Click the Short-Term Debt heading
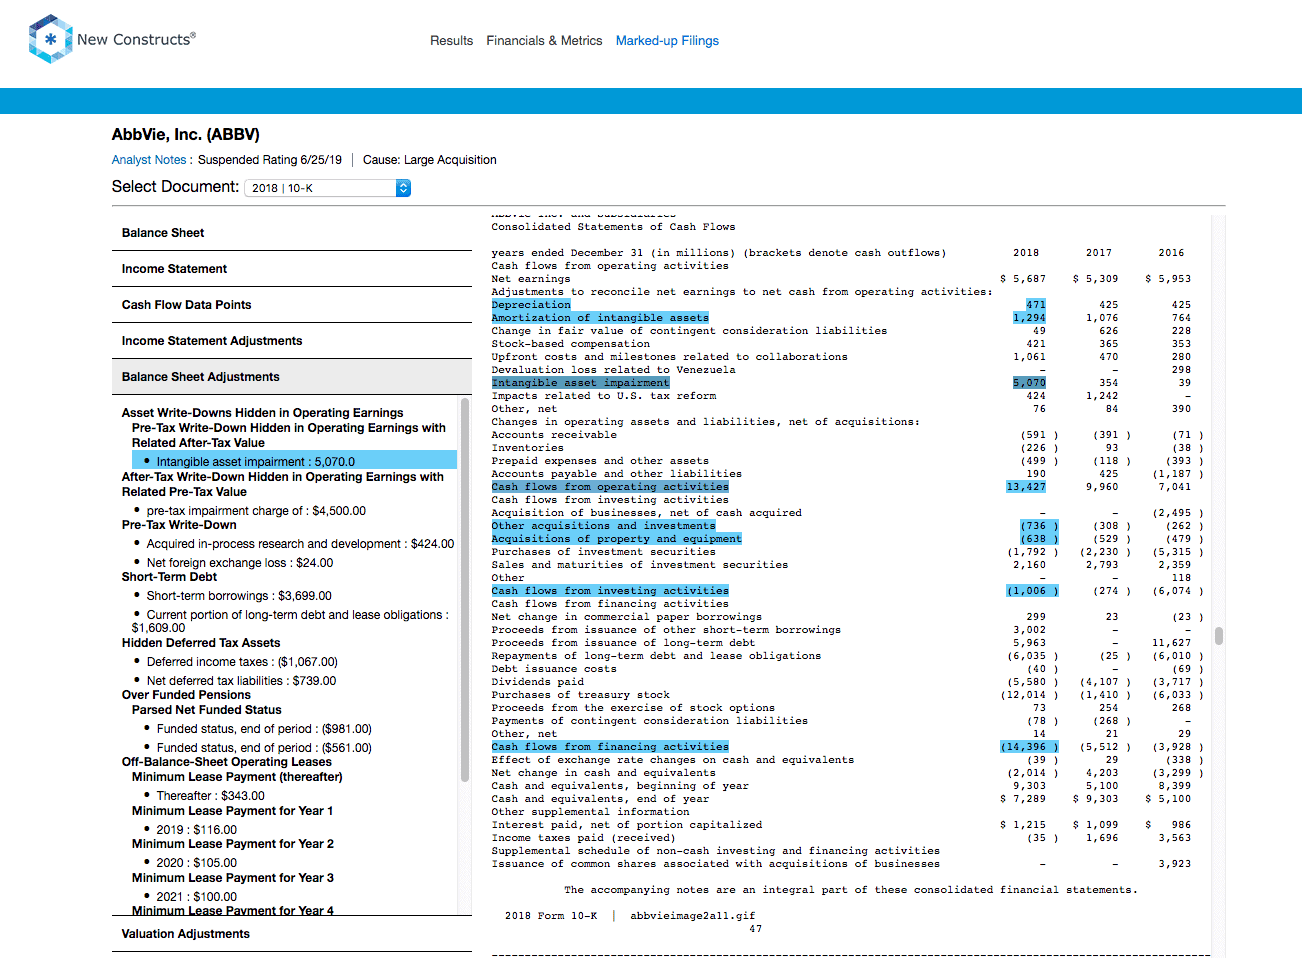1302x958 pixels. click(x=169, y=577)
